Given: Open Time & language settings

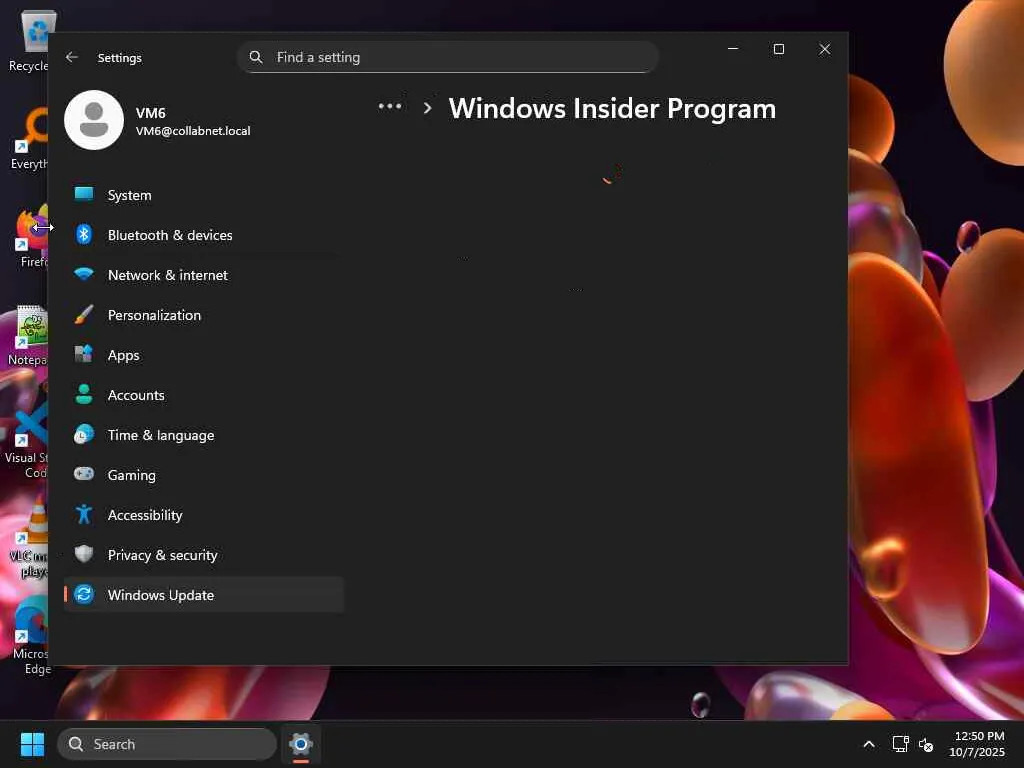Looking at the screenshot, I should pos(204,435).
